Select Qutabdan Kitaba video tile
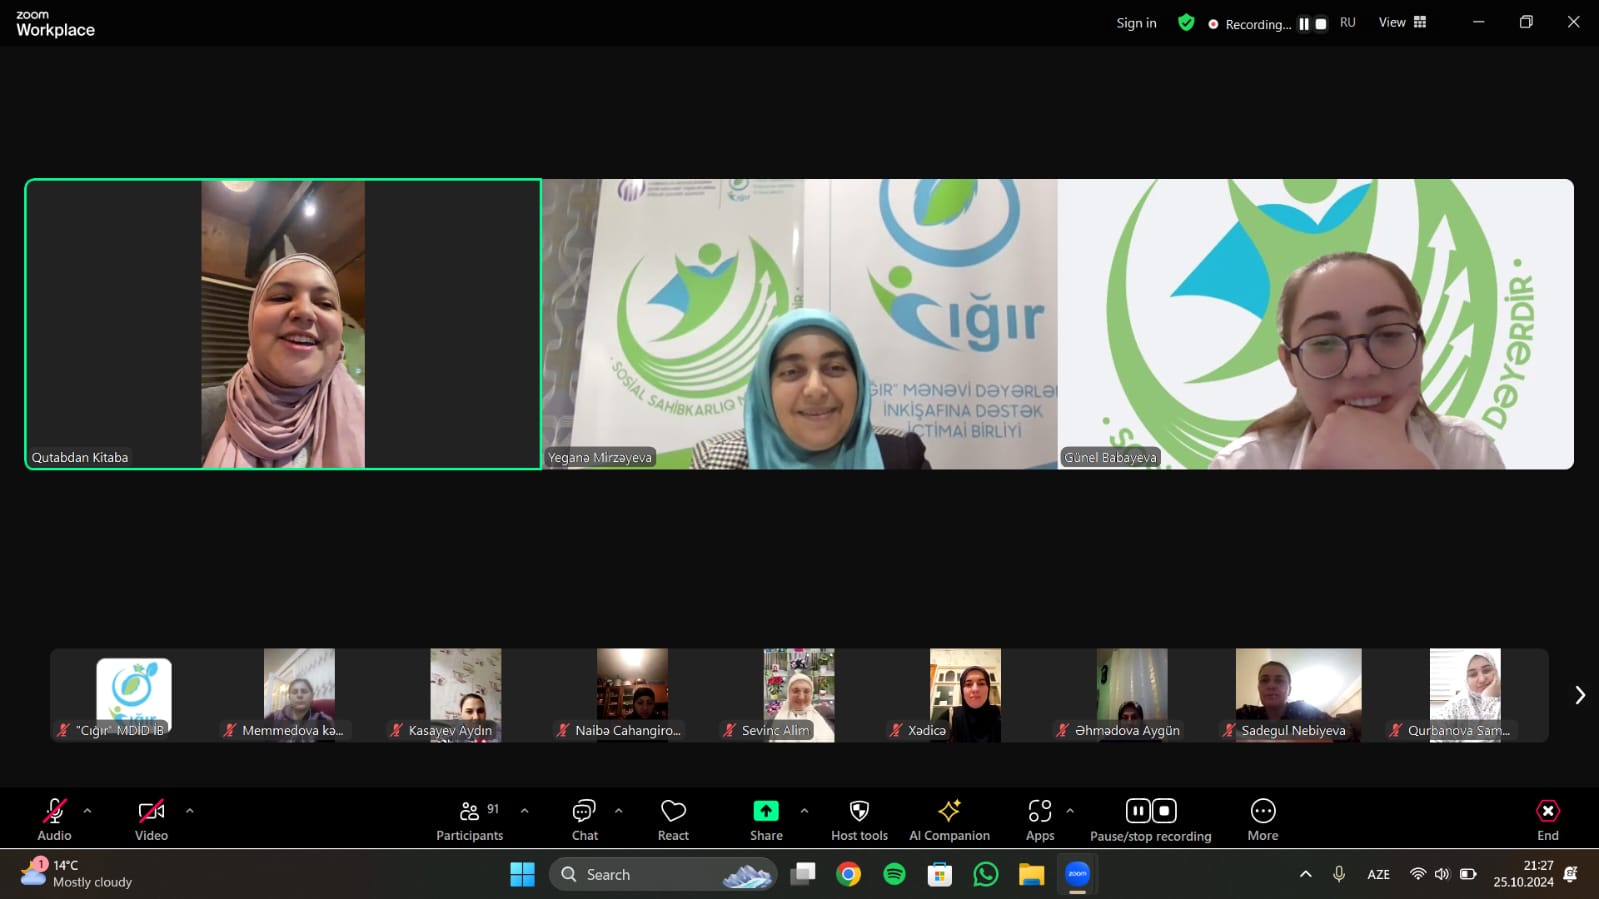This screenshot has width=1599, height=899. (x=283, y=324)
